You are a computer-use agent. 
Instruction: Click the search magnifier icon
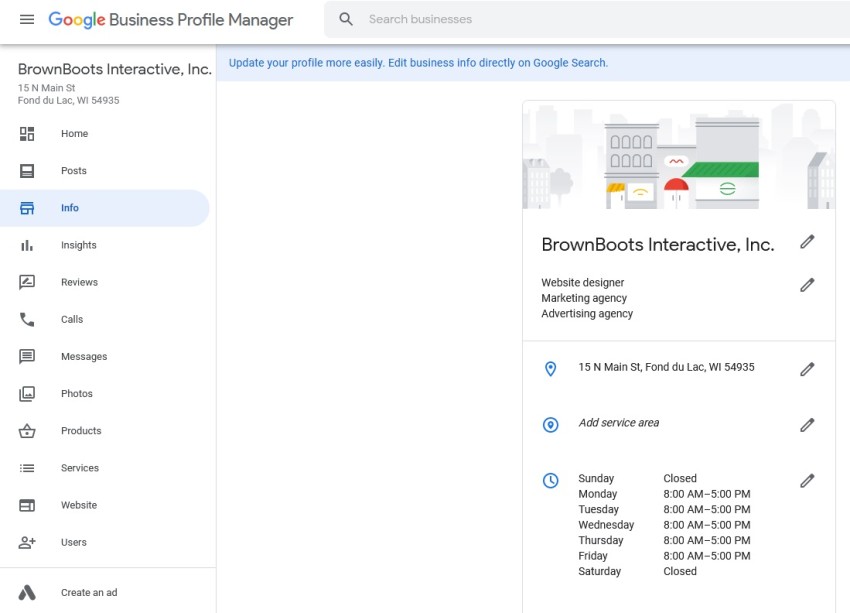[344, 19]
